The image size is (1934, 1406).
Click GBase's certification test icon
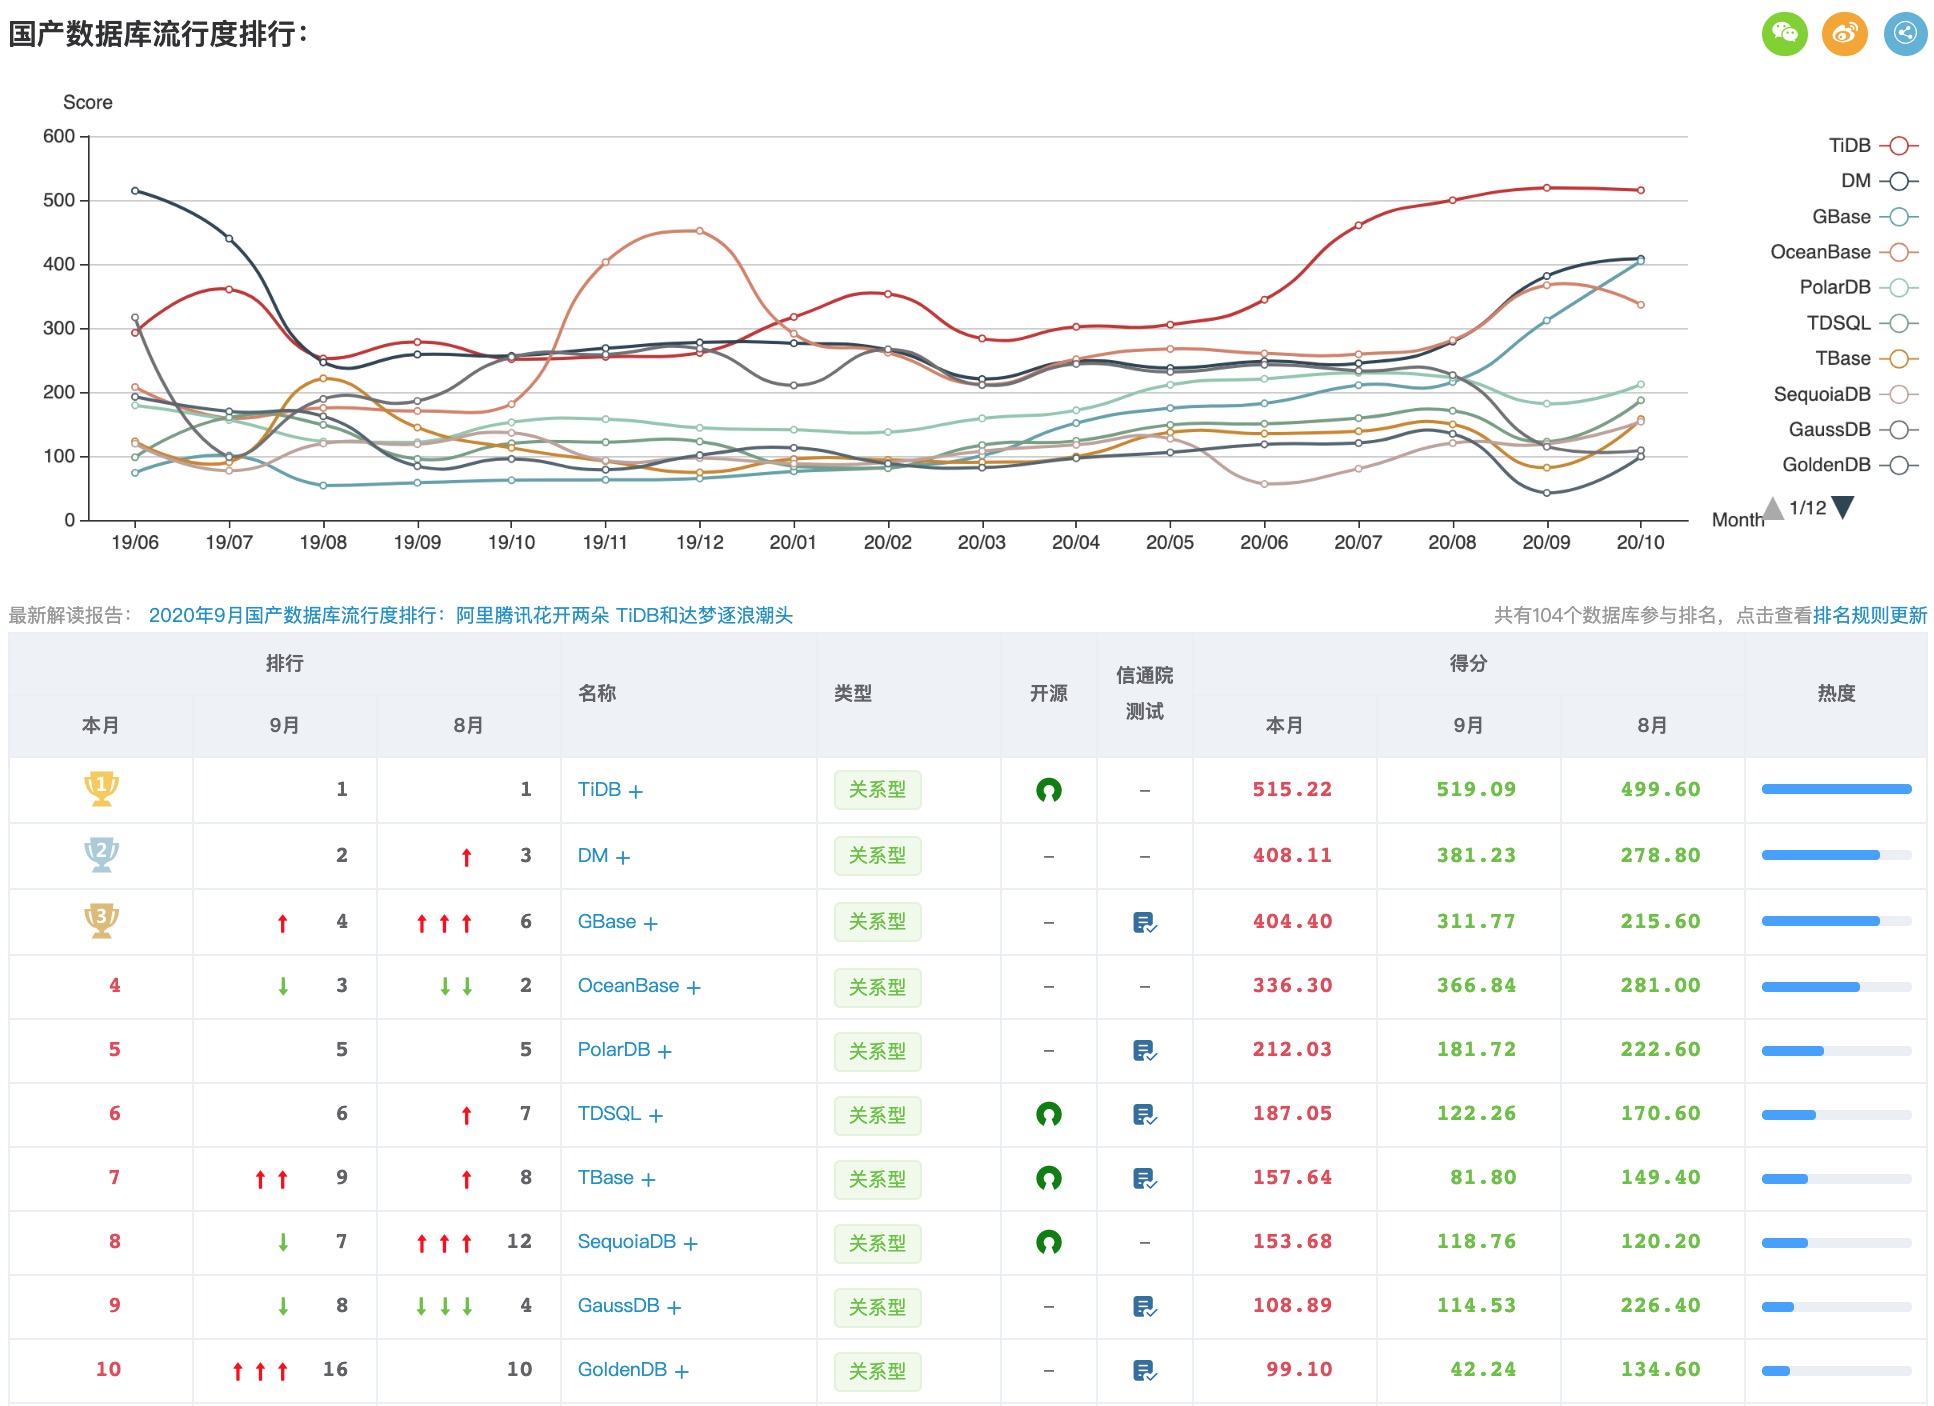click(1144, 922)
